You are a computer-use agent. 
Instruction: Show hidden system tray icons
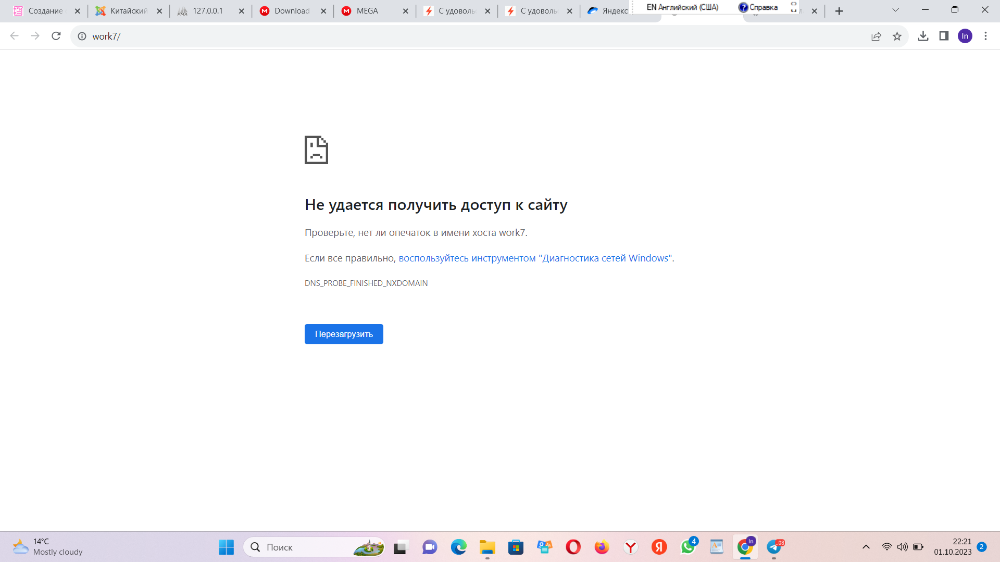(x=865, y=547)
